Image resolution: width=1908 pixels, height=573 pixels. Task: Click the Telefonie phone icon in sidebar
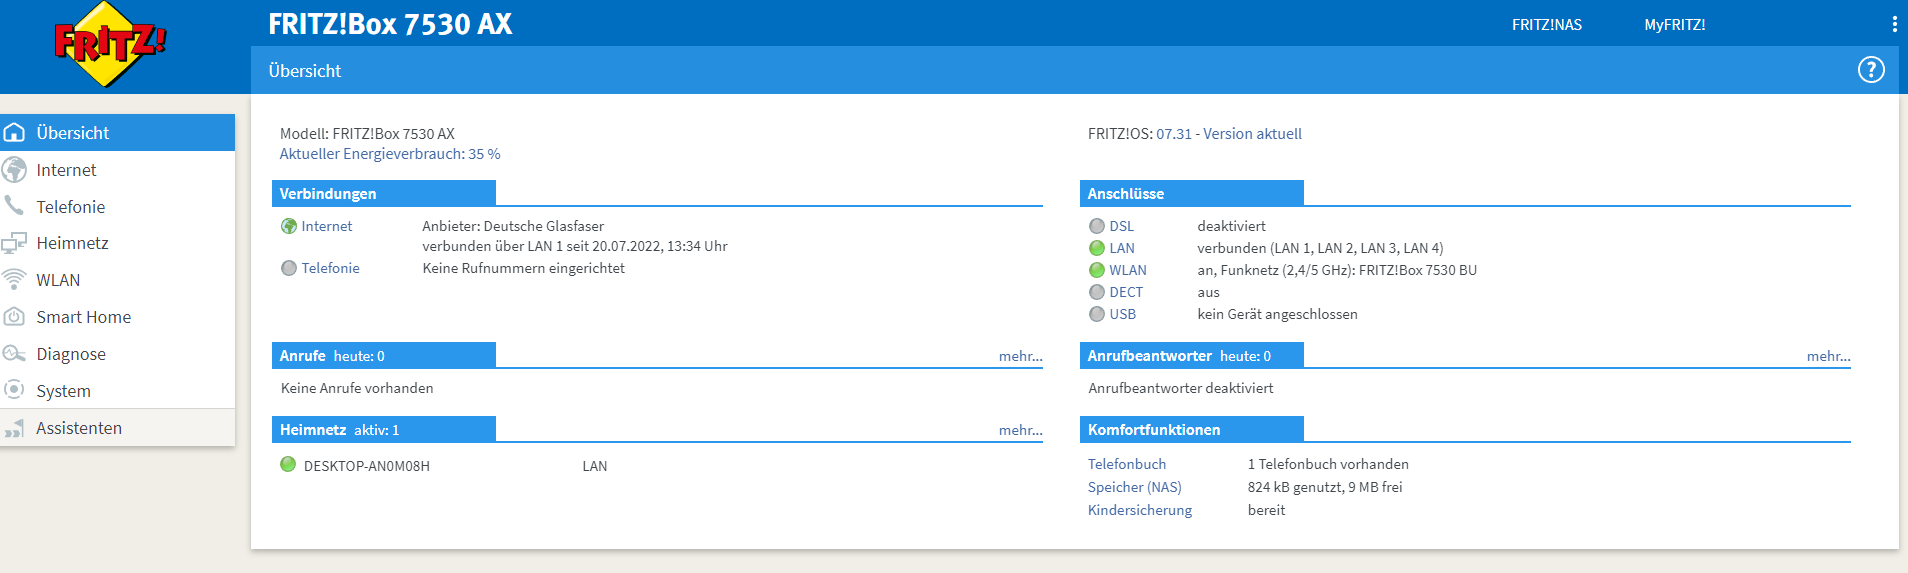(x=14, y=206)
